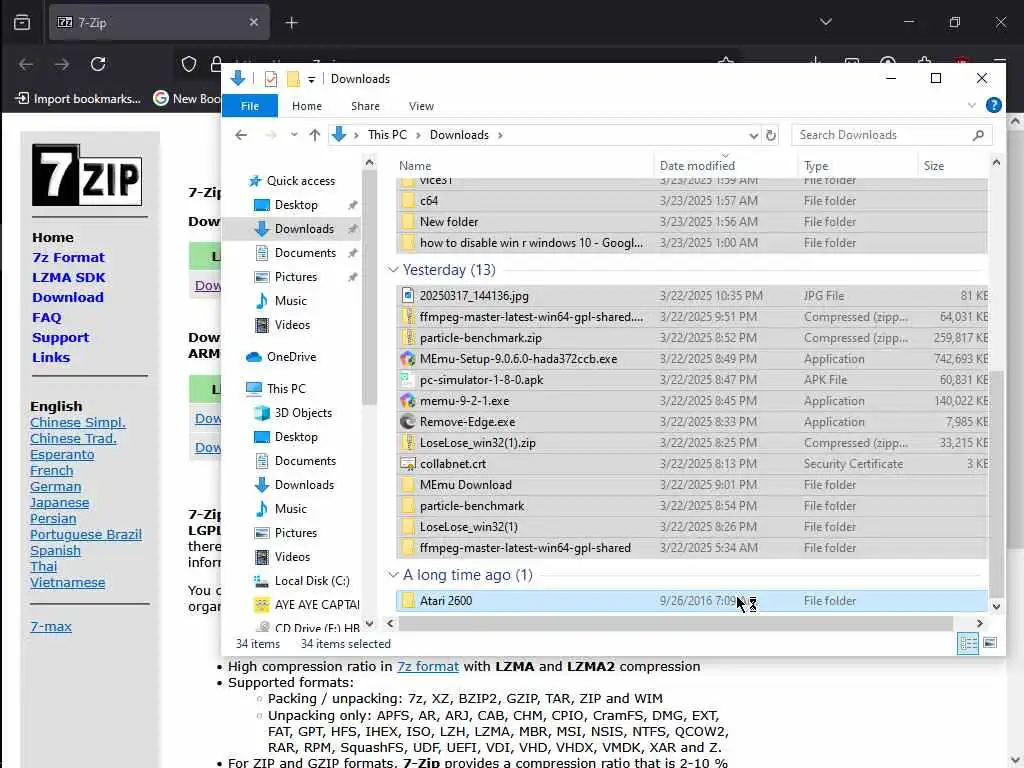
Task: Open address bar history dropdown
Action: 753,135
